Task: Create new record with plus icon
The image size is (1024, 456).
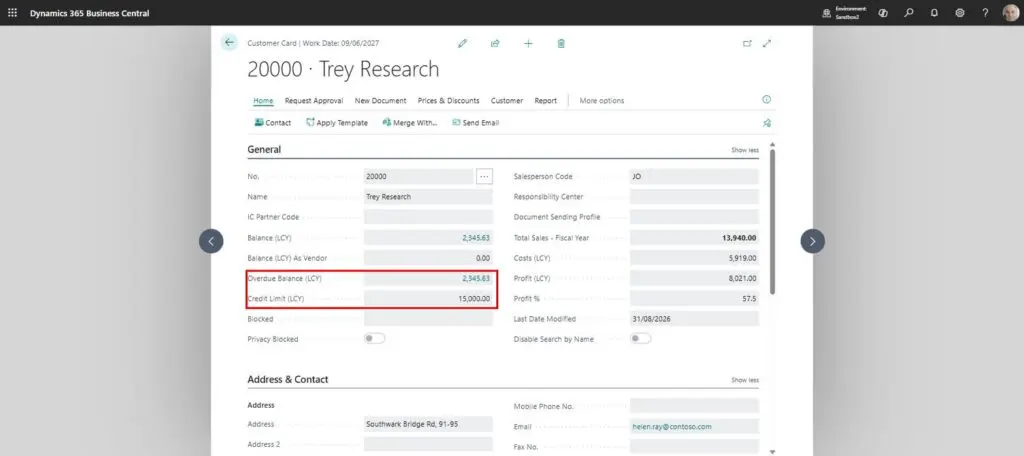Action: (x=528, y=43)
